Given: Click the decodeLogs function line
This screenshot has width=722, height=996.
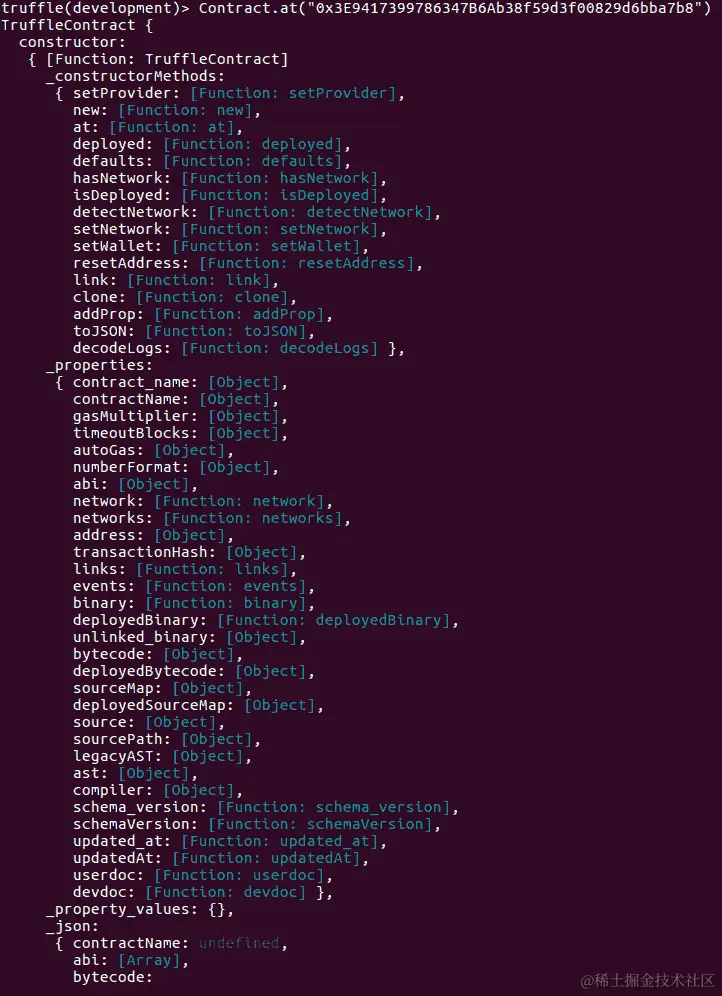Looking at the screenshot, I should (239, 348).
